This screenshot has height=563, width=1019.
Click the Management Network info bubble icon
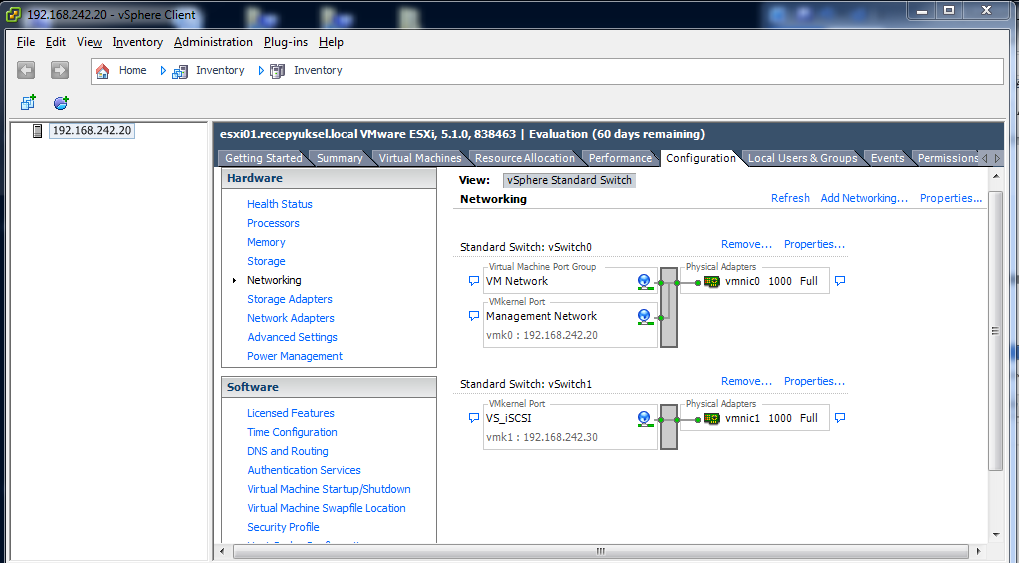[474, 316]
